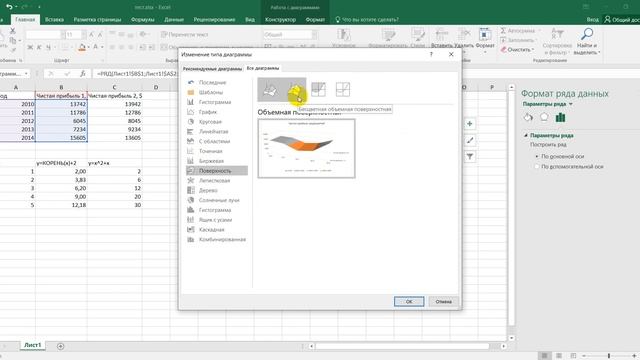Click the Вход sign-in link
The width and height of the screenshot is (640, 360).
click(593, 19)
